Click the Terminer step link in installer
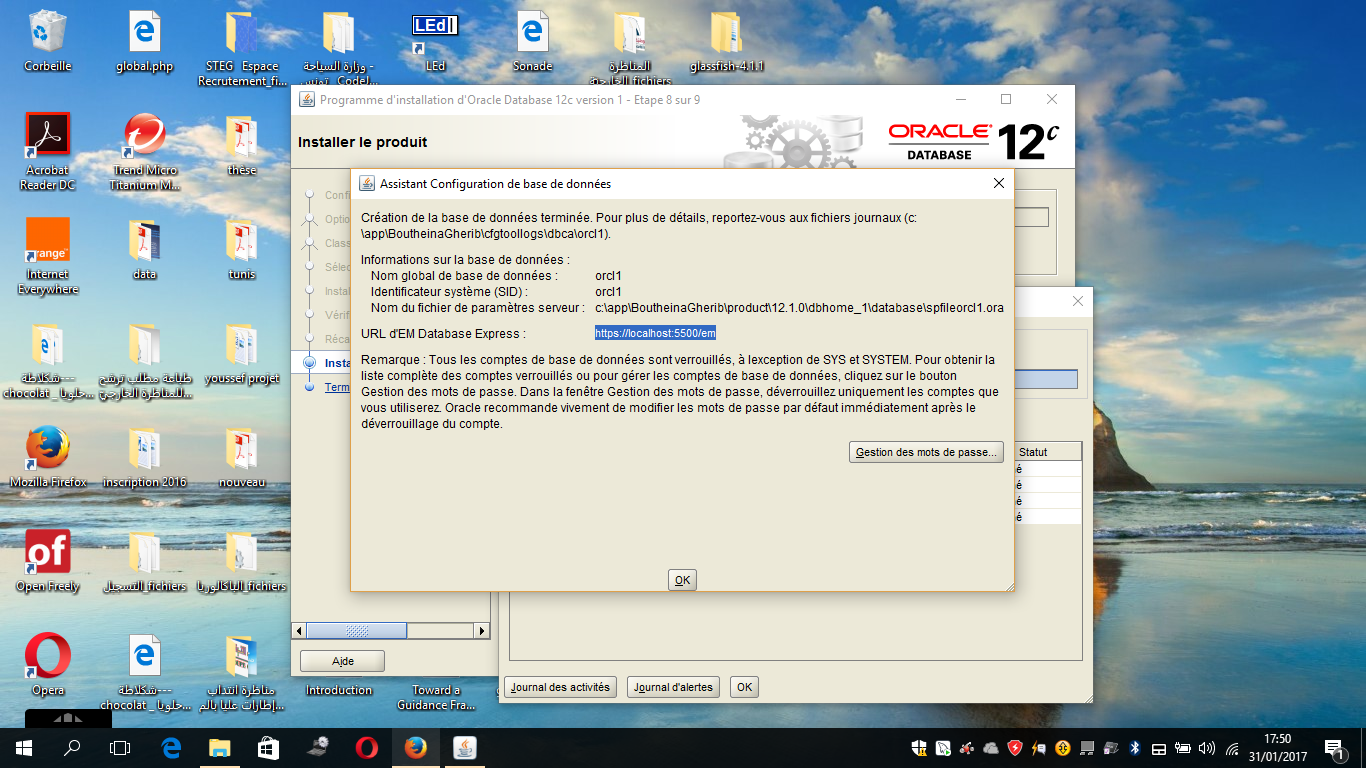The image size is (1366, 768). pos(337,387)
